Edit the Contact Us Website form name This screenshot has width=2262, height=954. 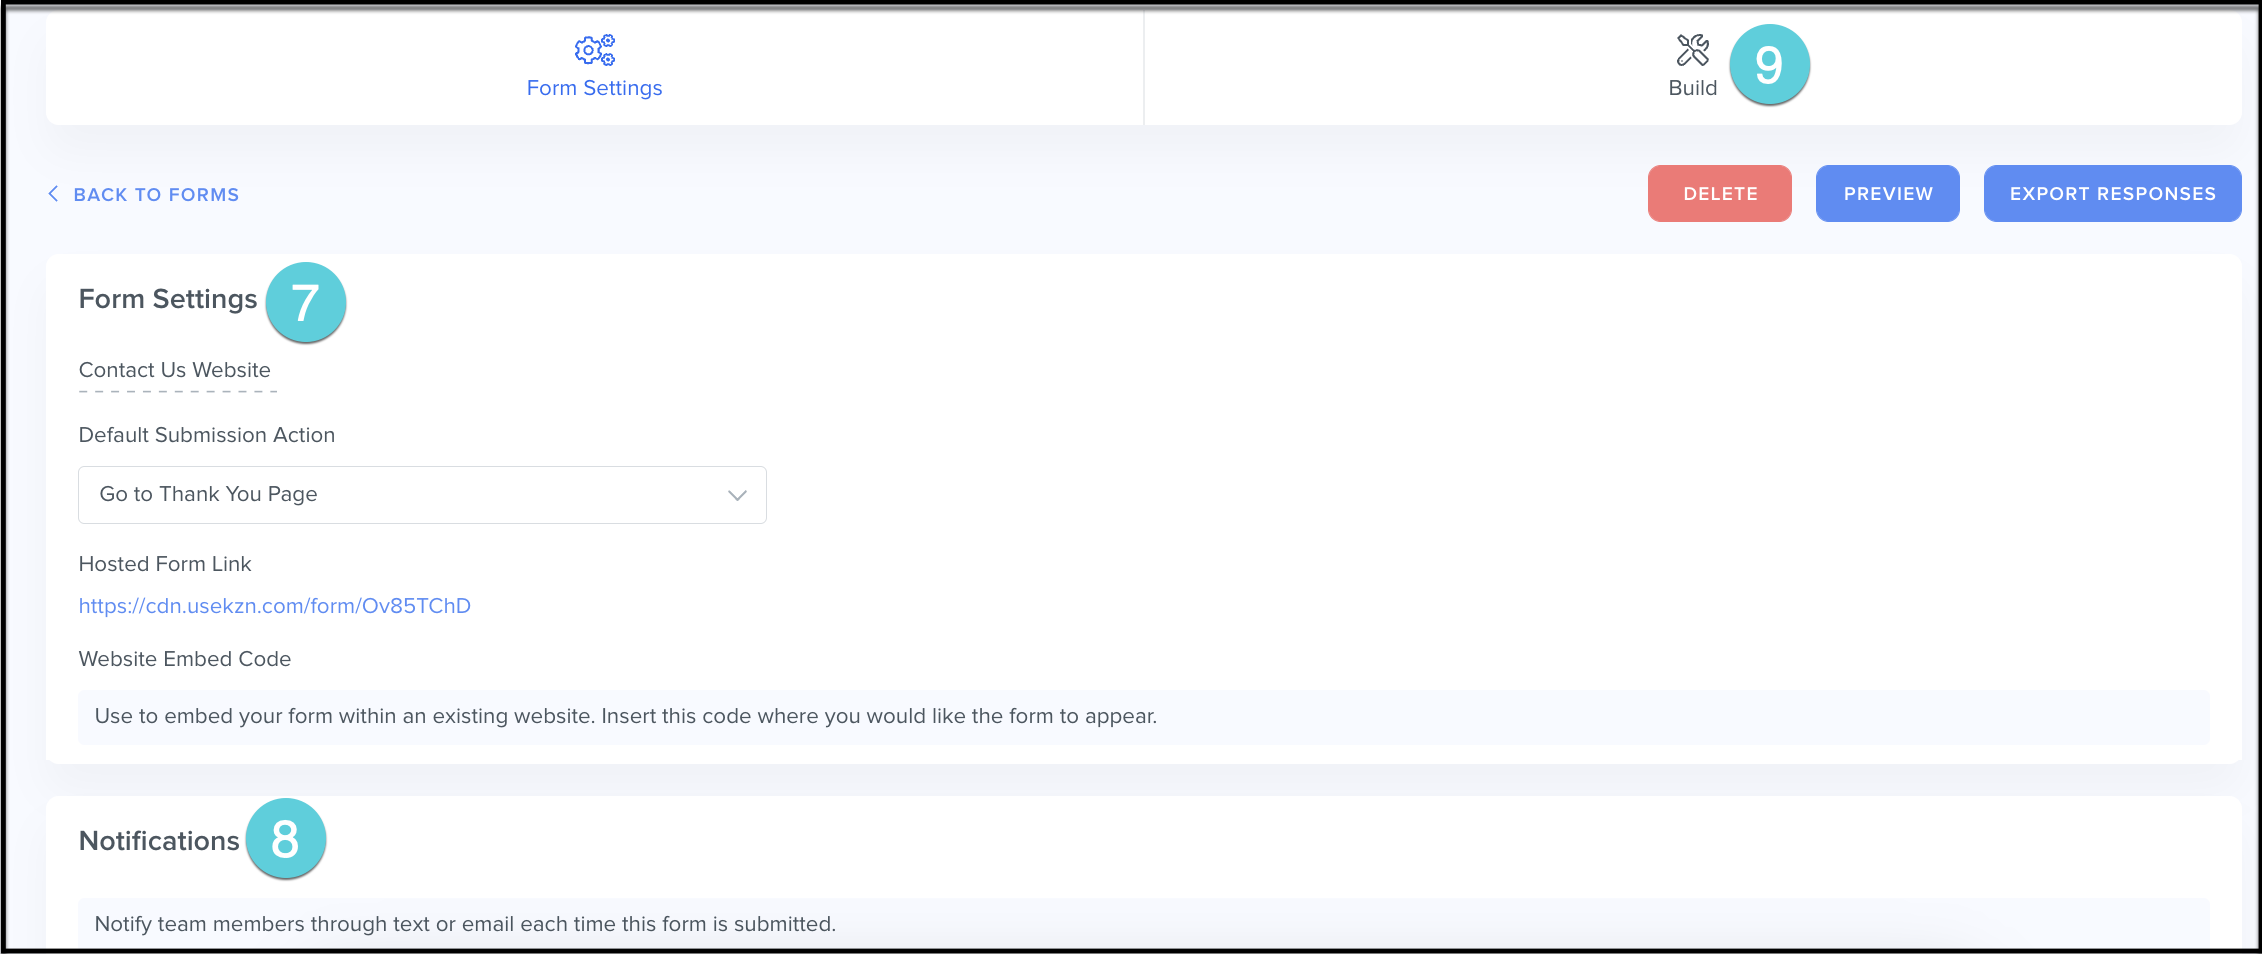coord(175,370)
